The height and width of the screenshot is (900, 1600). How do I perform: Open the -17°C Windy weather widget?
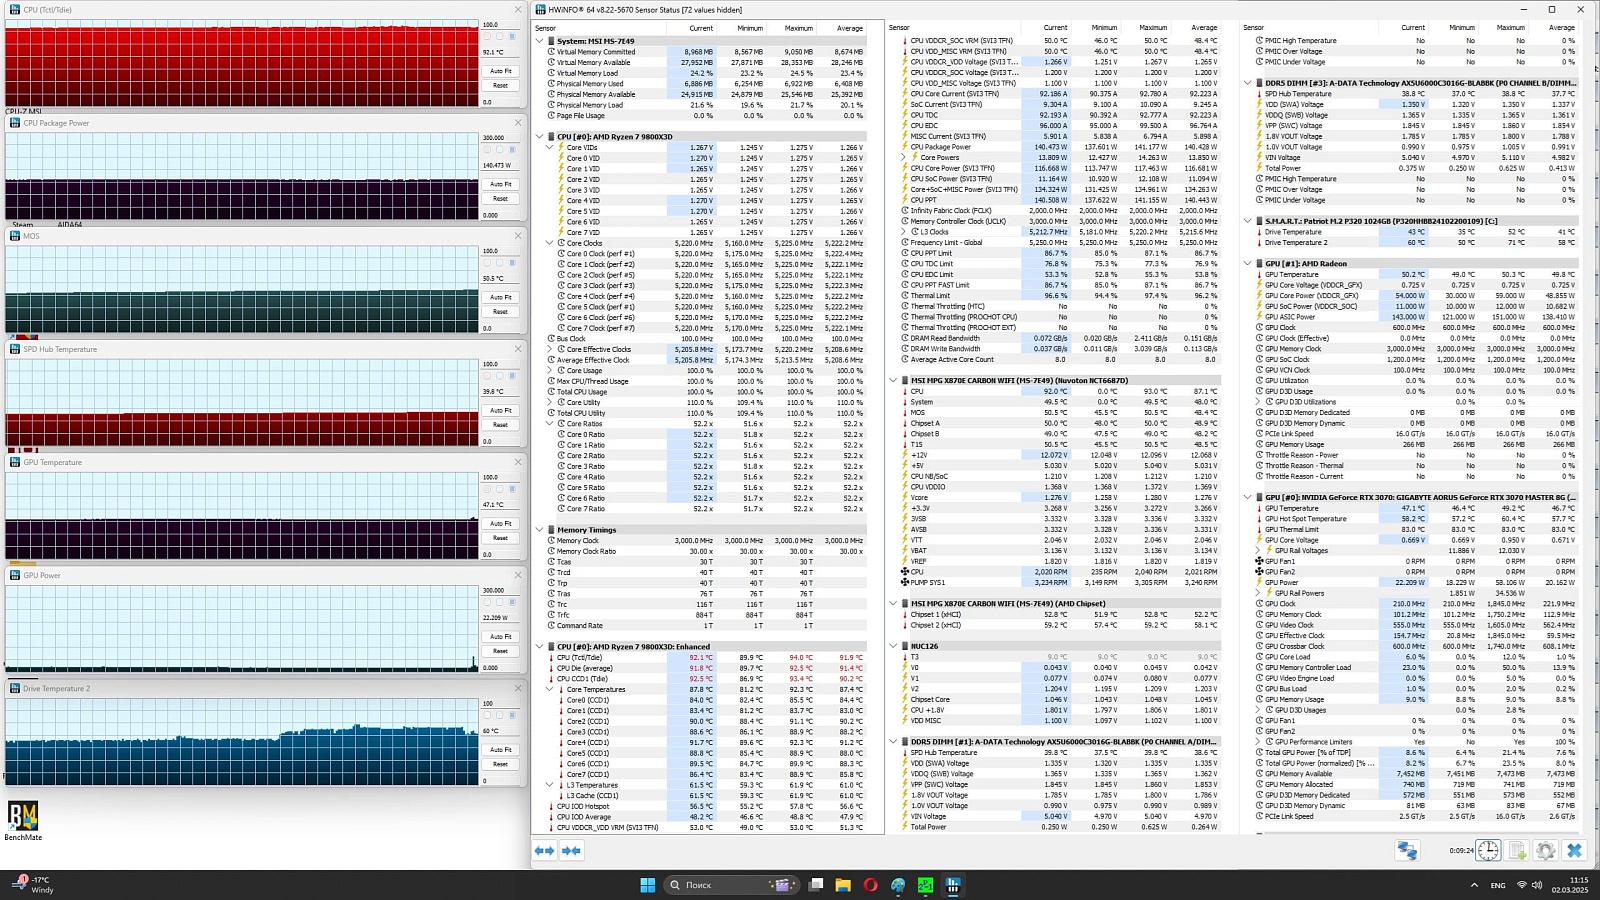click(33, 885)
